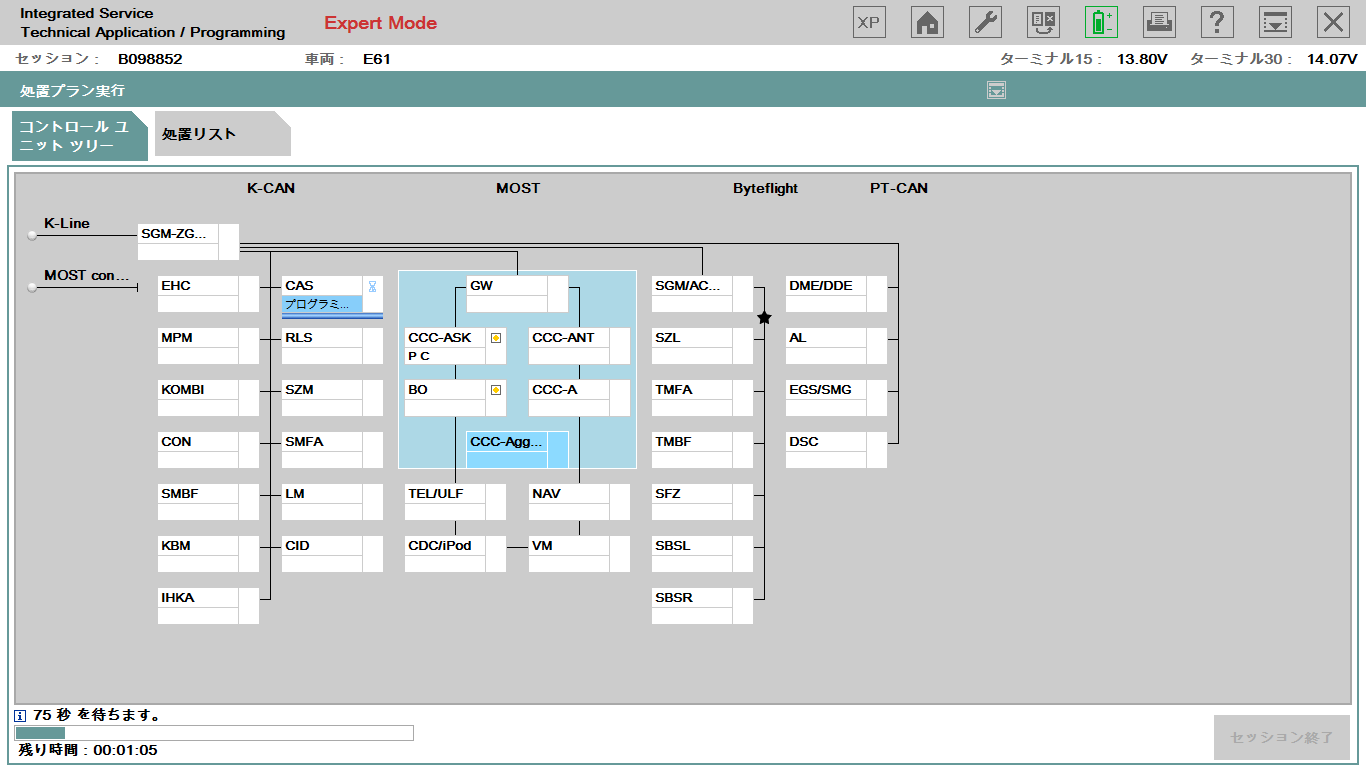
Task: Click the hourglass icon on CAS
Action: pos(372,286)
